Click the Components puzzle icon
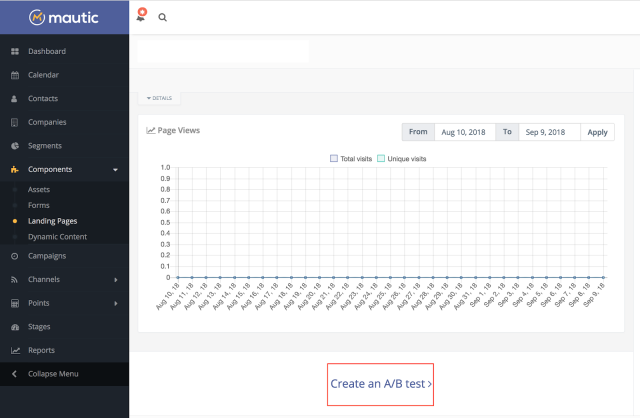This screenshot has width=640, height=418. pyautogui.click(x=15, y=169)
